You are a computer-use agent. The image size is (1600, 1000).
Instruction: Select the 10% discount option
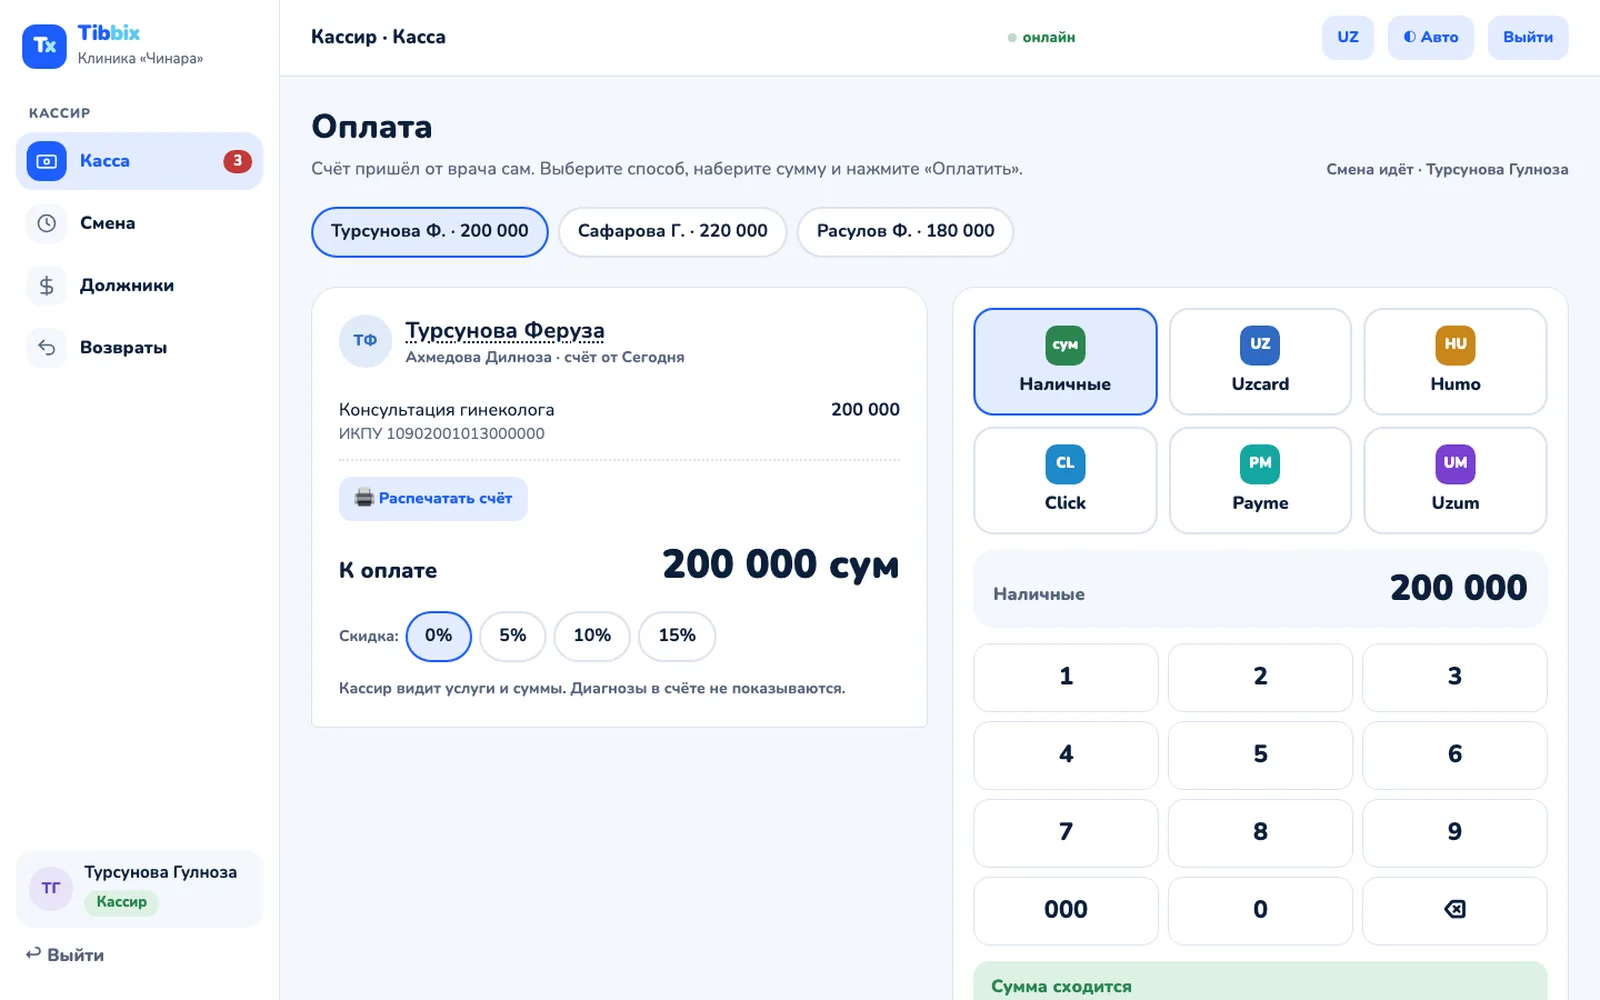point(592,636)
